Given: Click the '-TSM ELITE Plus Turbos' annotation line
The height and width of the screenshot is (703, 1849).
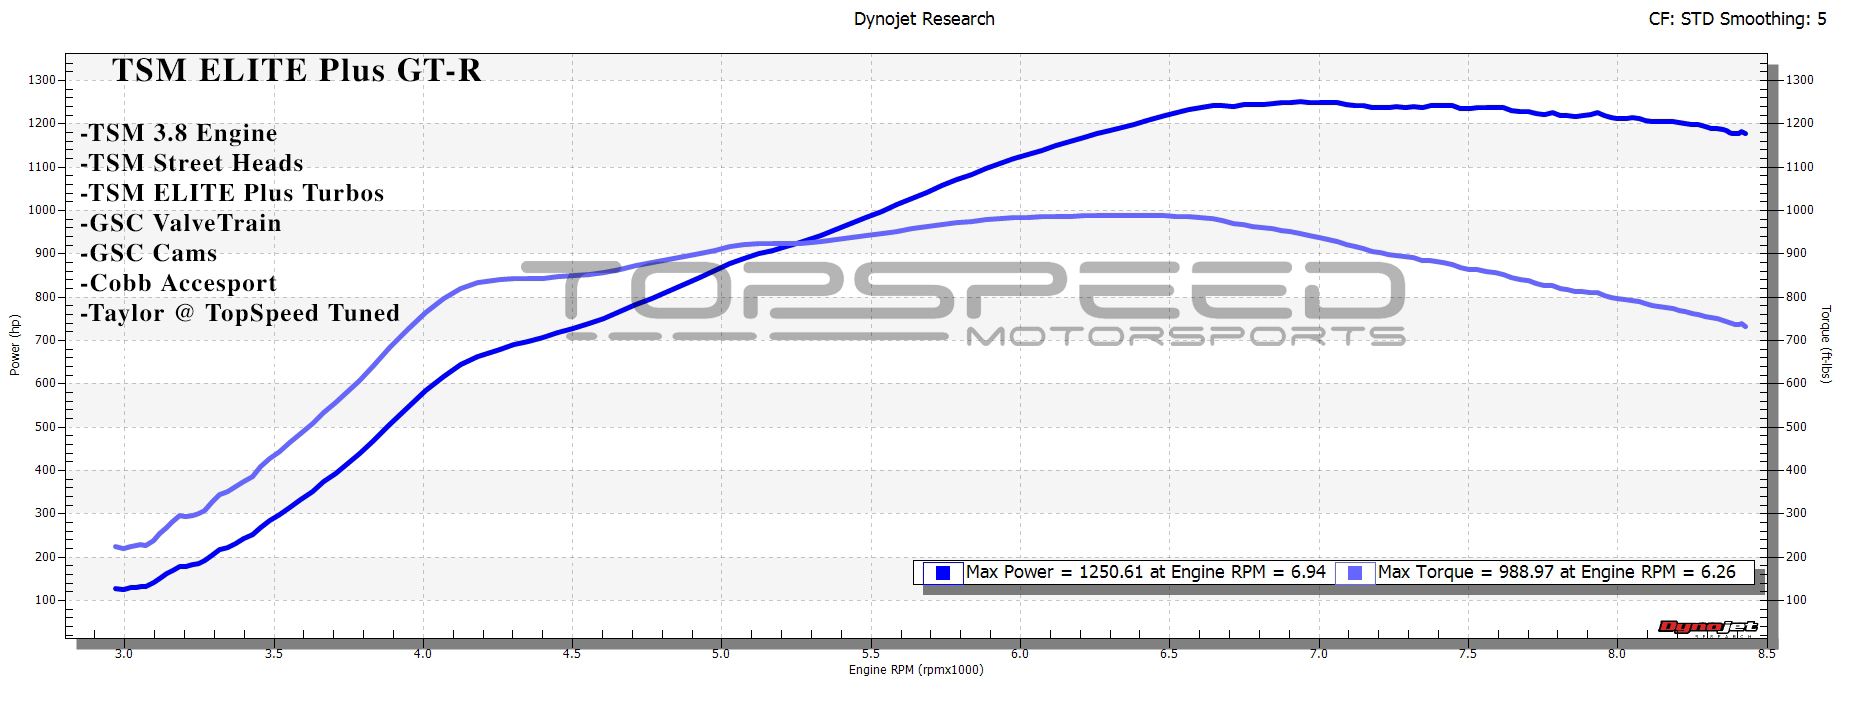Looking at the screenshot, I should point(232,193).
